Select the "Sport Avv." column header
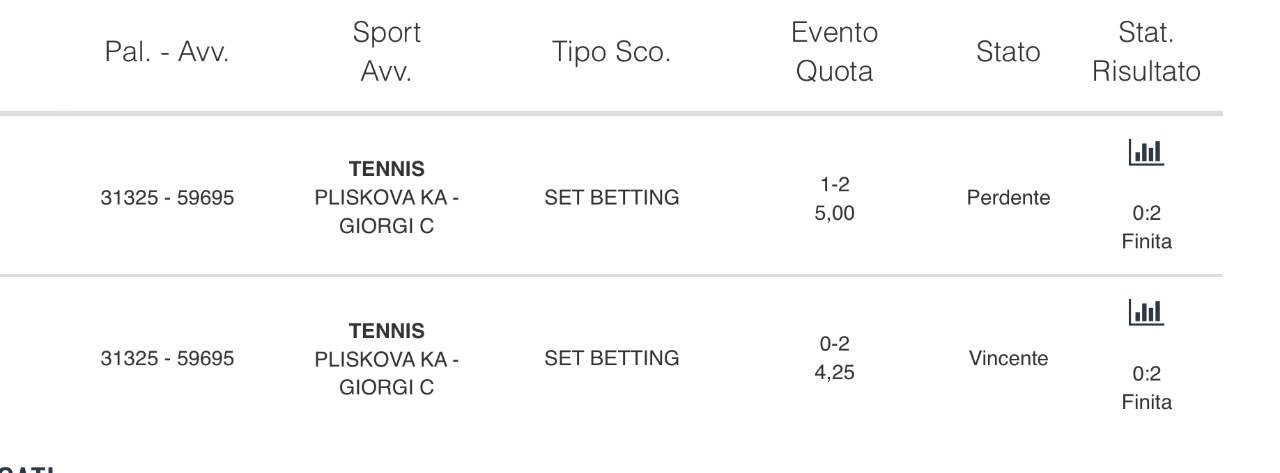 tap(389, 53)
